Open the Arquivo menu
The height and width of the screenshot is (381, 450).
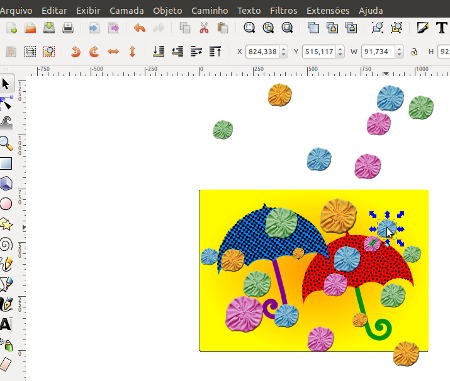point(16,11)
